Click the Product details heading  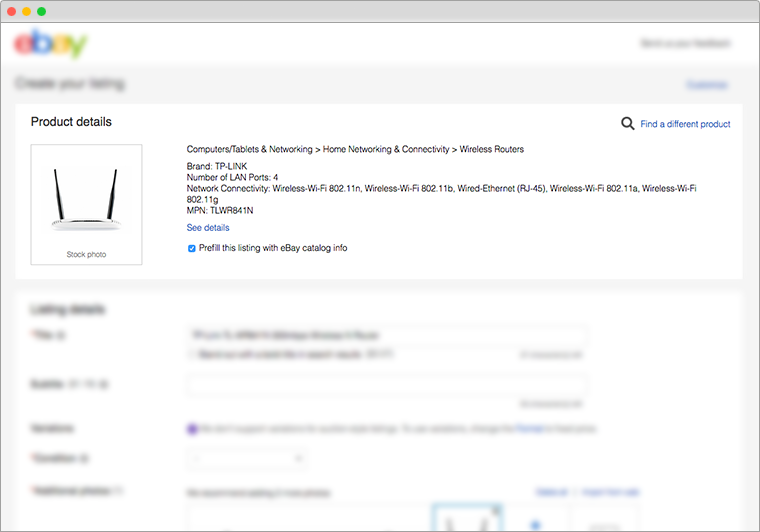pos(71,122)
